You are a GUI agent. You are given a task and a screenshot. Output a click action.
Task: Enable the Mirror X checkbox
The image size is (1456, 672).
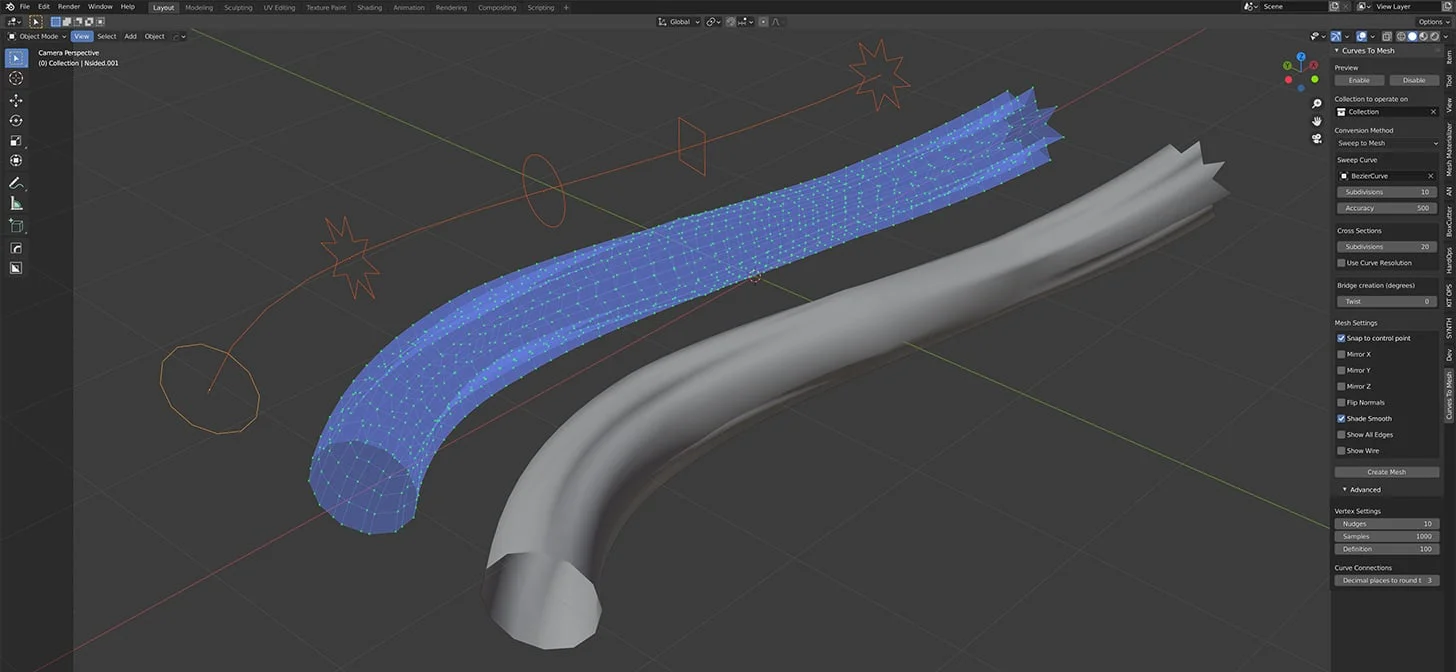point(1341,354)
